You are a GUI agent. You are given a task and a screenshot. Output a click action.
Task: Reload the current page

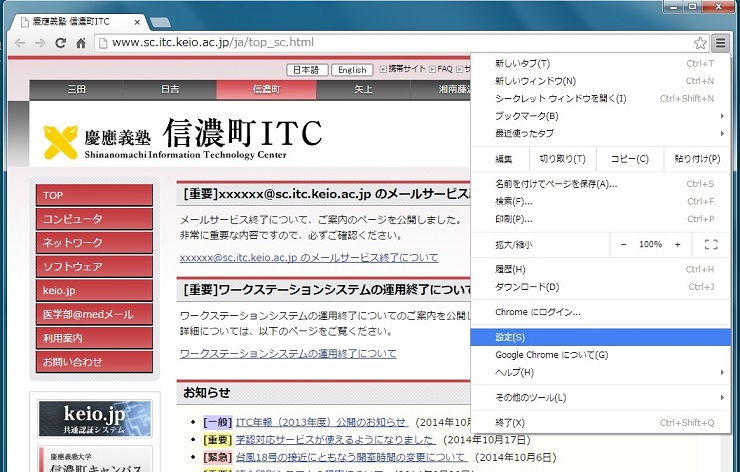(60, 43)
